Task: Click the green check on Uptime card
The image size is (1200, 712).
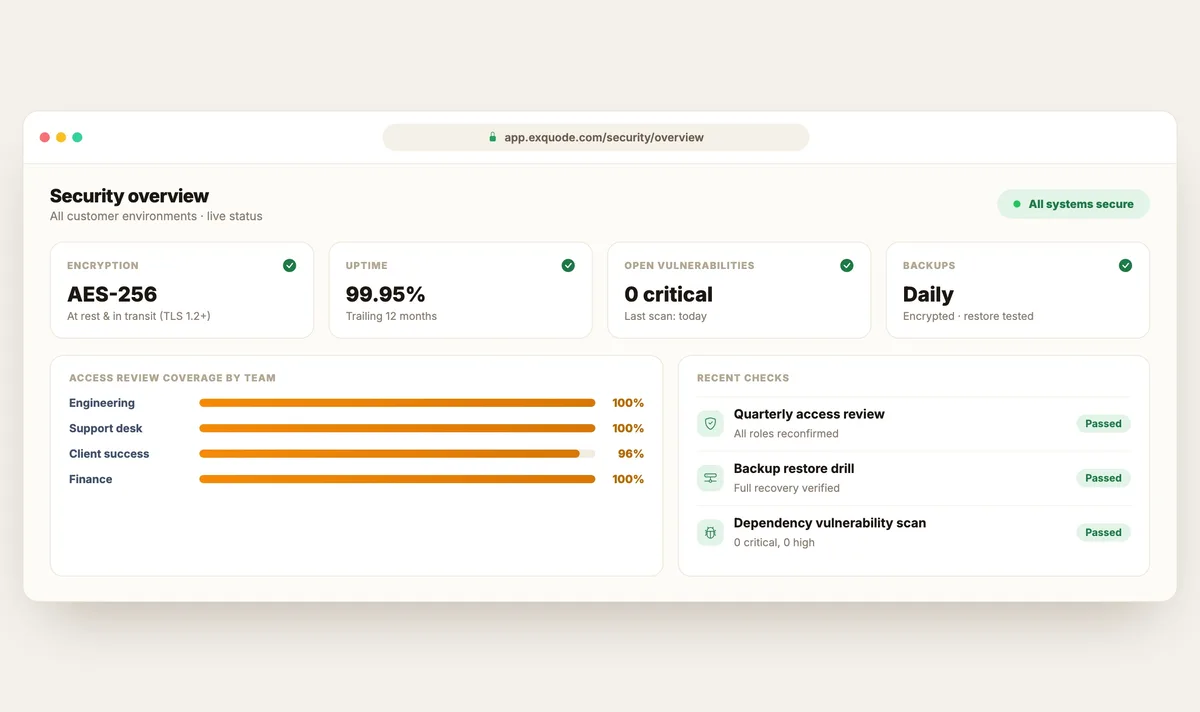Action: (568, 265)
